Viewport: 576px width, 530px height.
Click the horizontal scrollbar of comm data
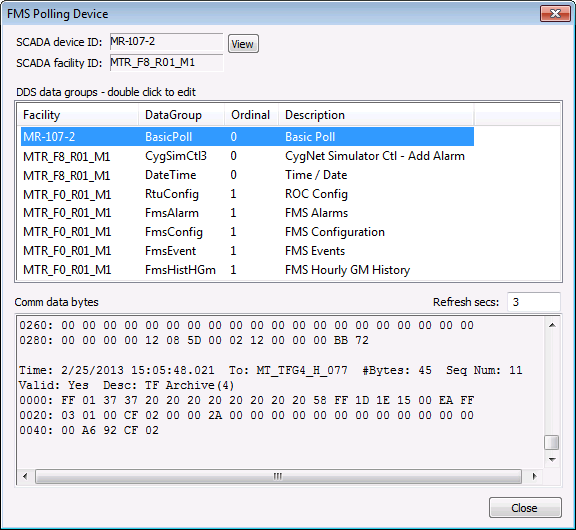[x=278, y=476]
